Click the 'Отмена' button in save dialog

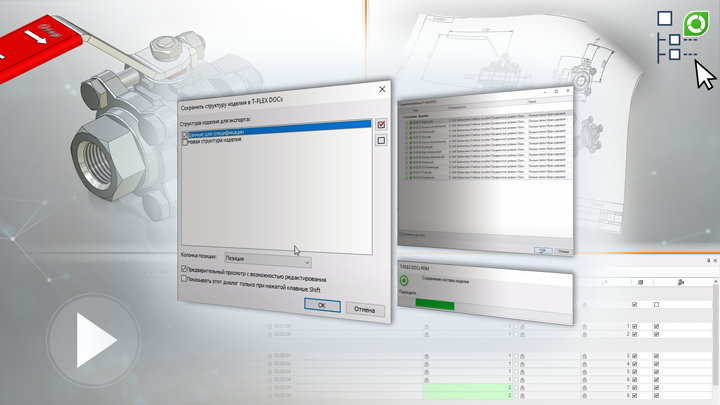[364, 310]
